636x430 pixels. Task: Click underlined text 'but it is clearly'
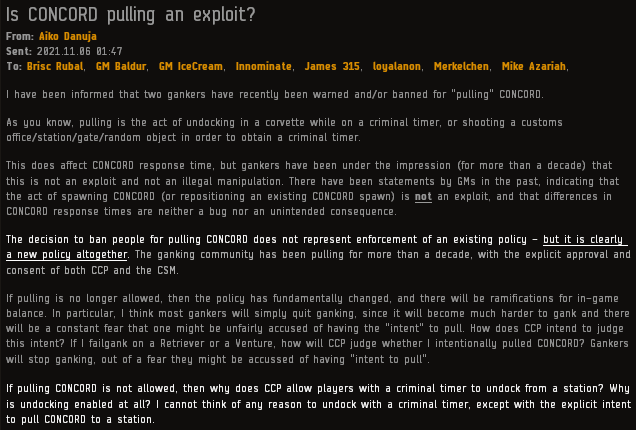(x=583, y=239)
